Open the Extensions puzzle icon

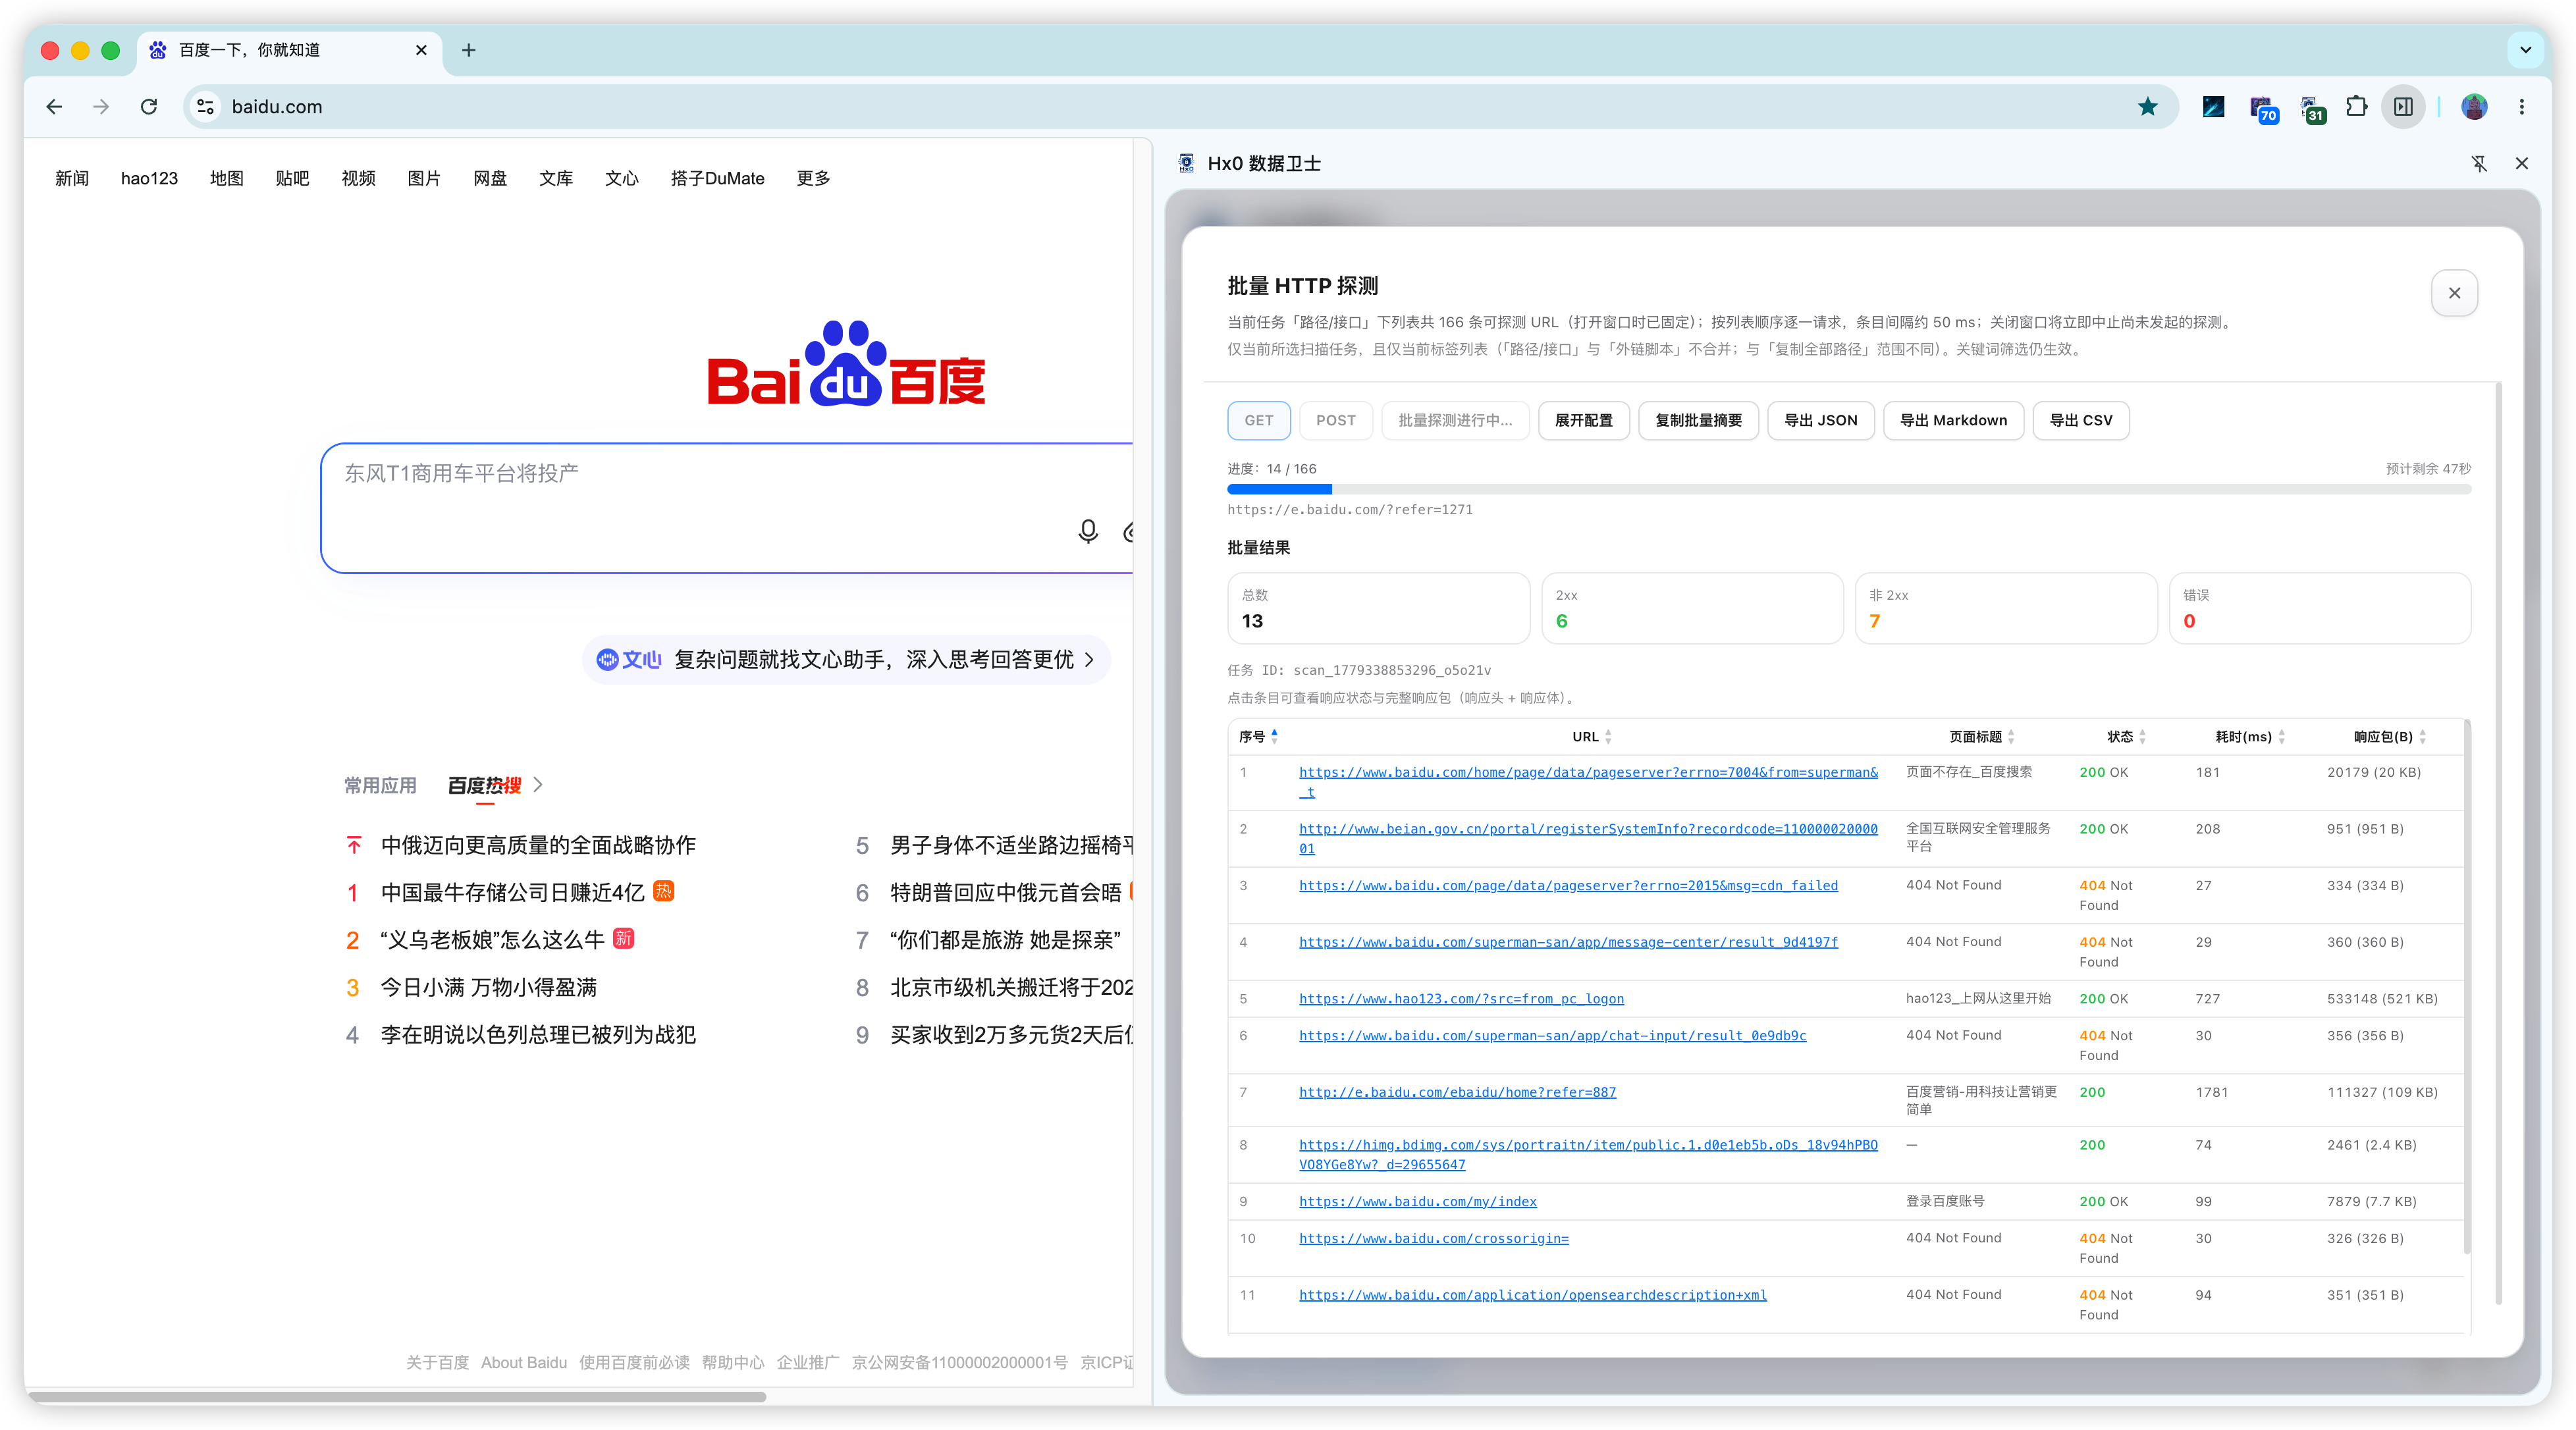click(2356, 107)
